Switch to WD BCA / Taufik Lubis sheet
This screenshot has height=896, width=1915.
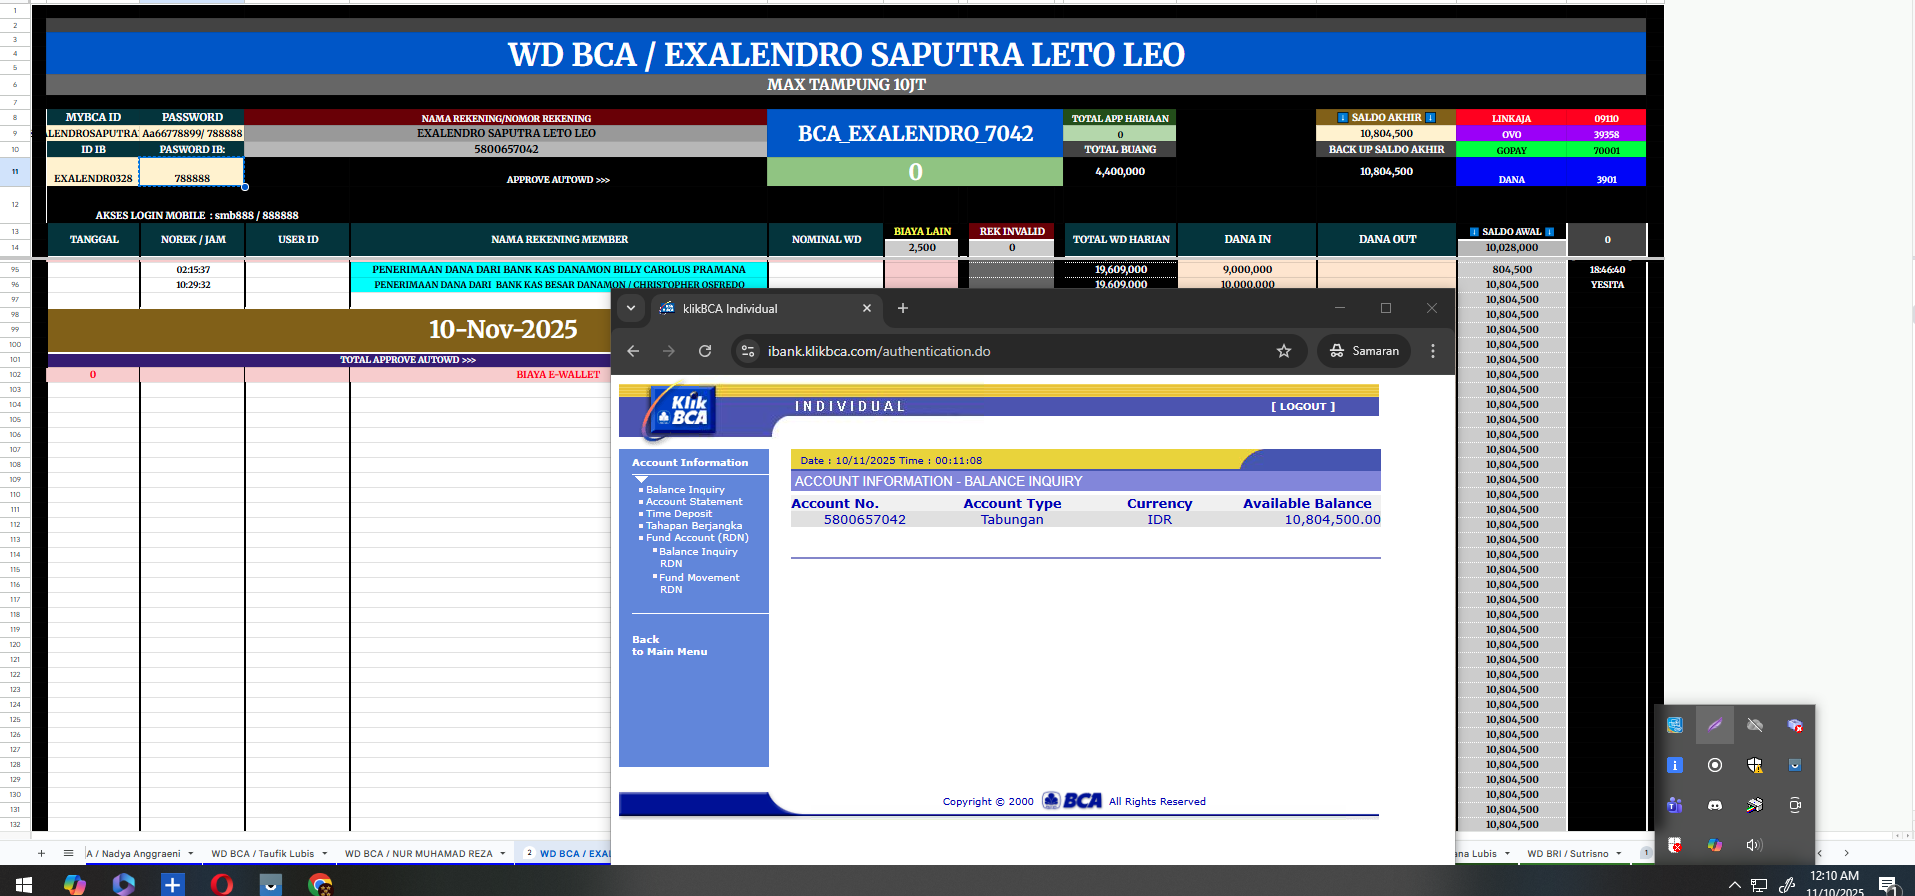click(x=262, y=854)
